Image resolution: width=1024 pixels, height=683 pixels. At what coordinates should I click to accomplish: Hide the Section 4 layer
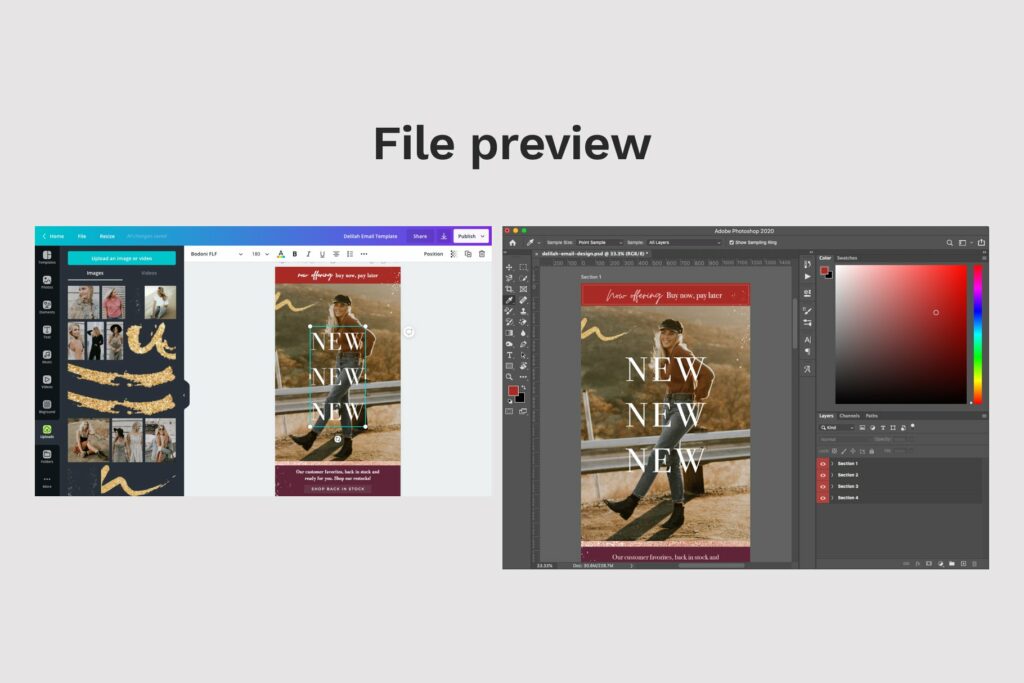tap(822, 497)
